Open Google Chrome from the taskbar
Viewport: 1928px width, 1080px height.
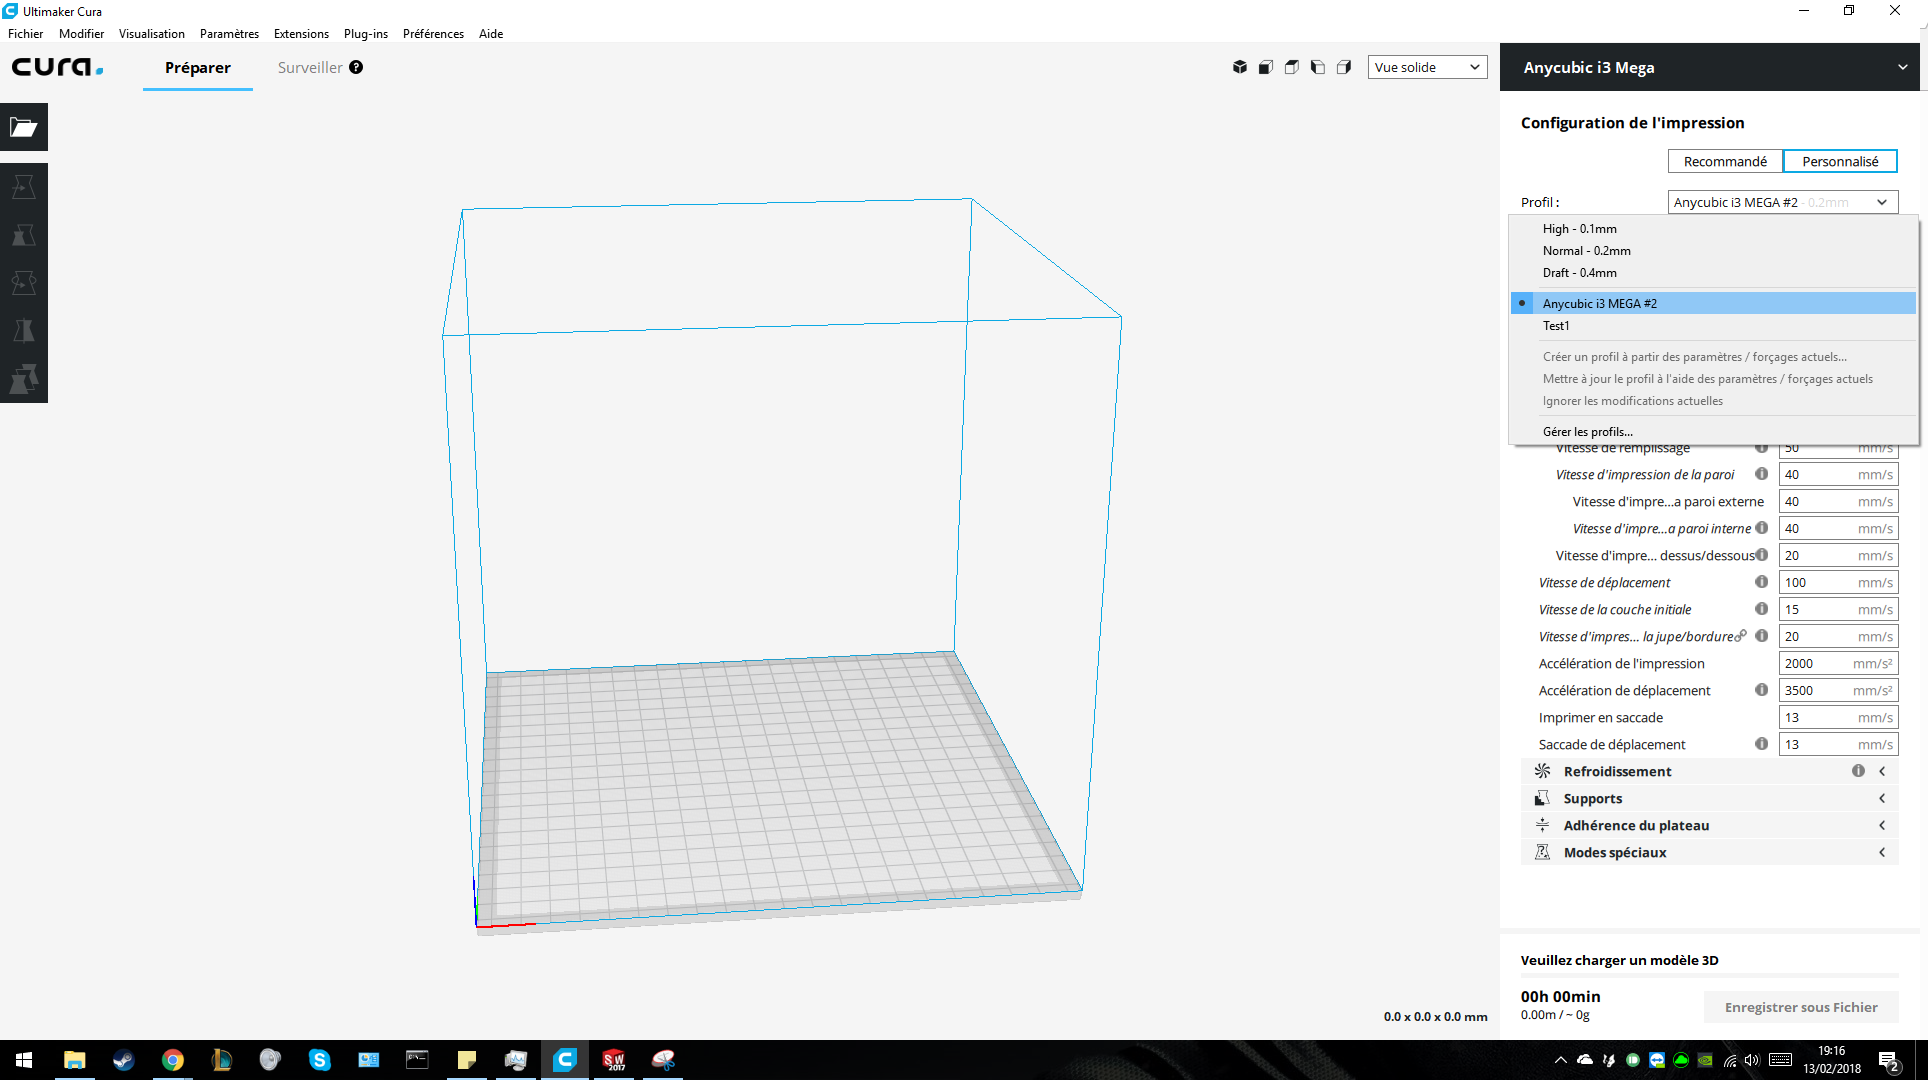(x=172, y=1060)
